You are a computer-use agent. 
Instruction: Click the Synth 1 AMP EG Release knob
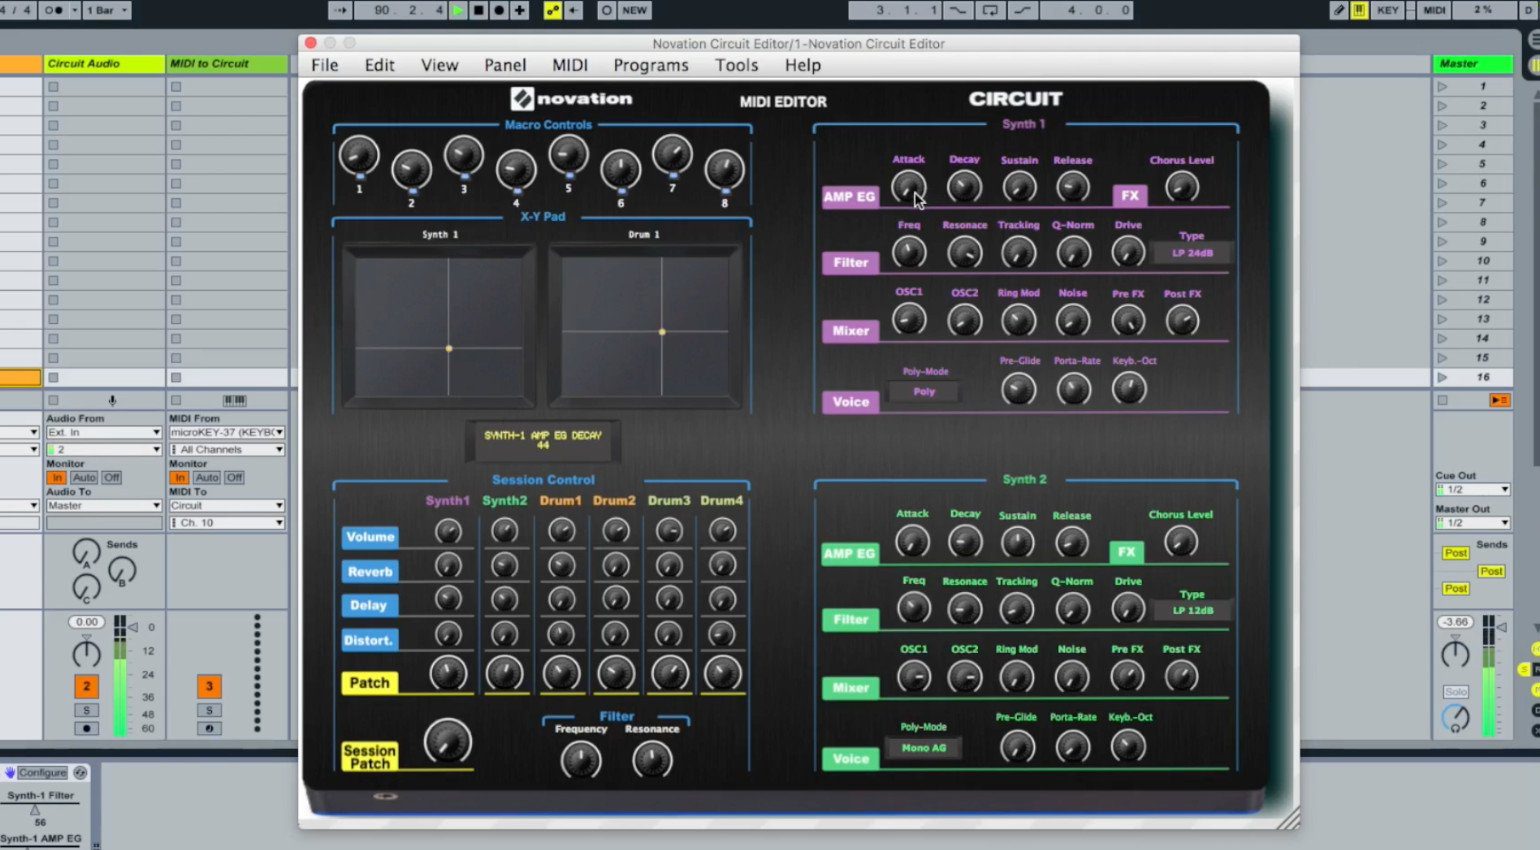(1073, 186)
